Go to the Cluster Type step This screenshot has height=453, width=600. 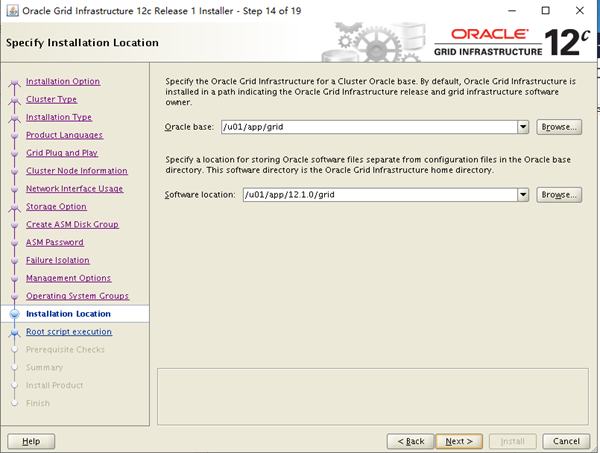[51, 99]
